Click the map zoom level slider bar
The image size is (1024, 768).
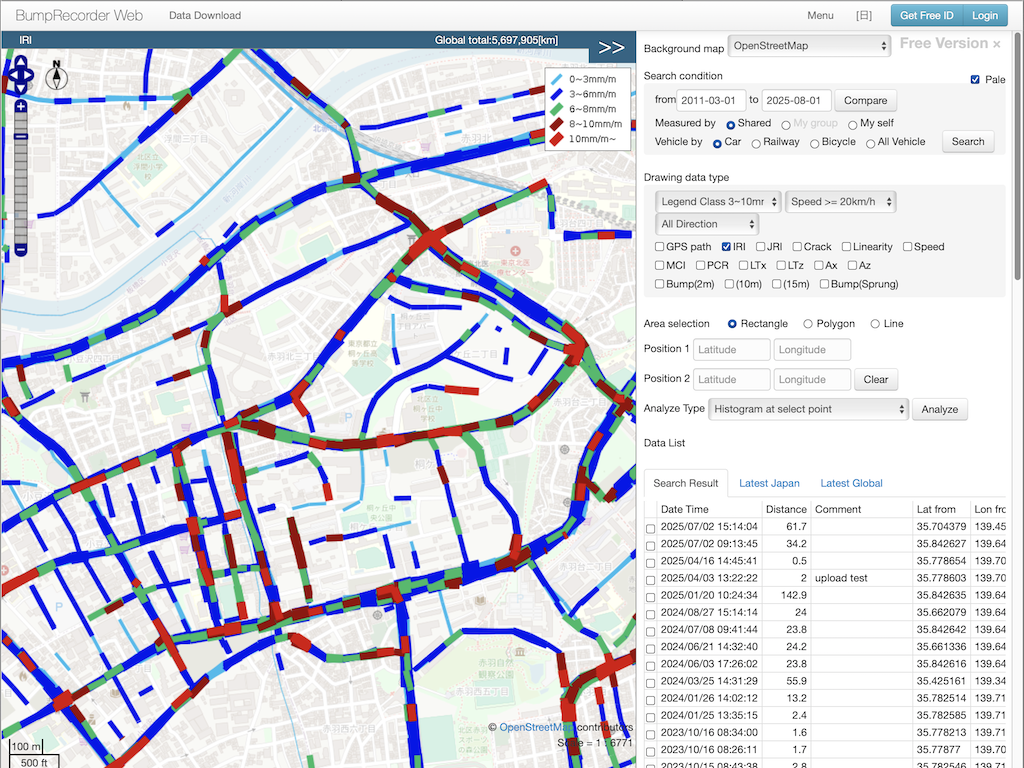[21, 178]
